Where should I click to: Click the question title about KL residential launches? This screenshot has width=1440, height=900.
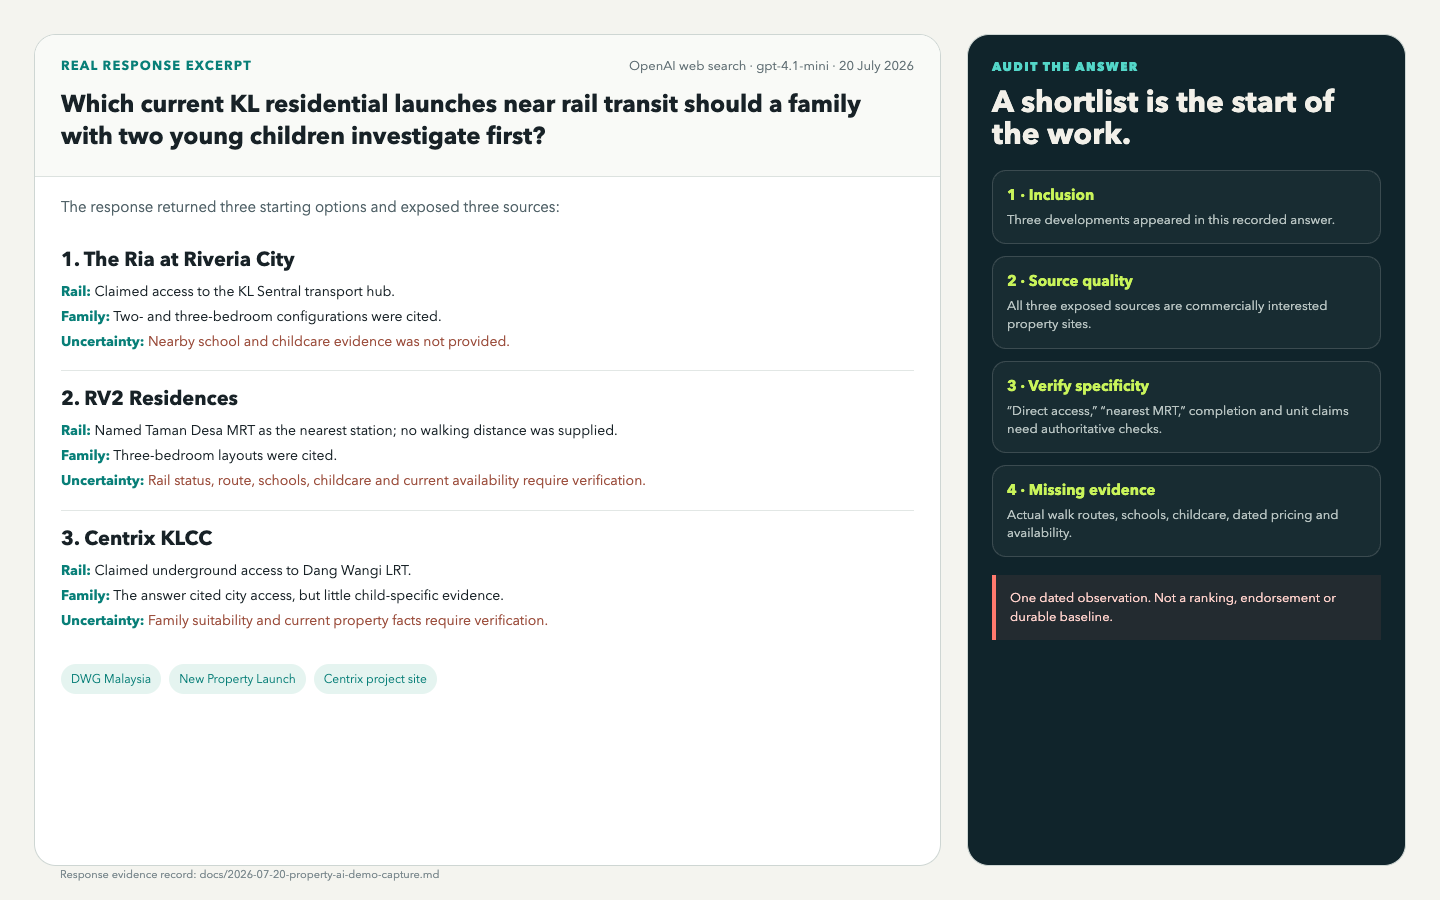pyautogui.click(x=461, y=120)
